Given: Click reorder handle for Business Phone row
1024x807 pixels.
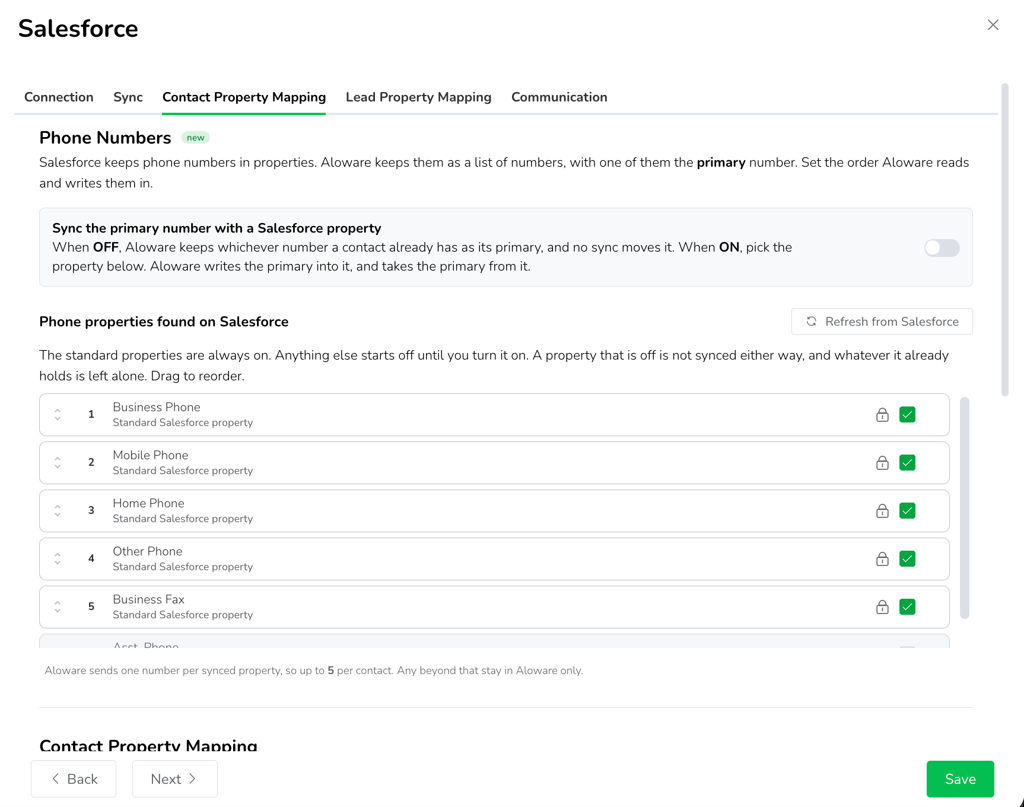Looking at the screenshot, I should pos(57,414).
